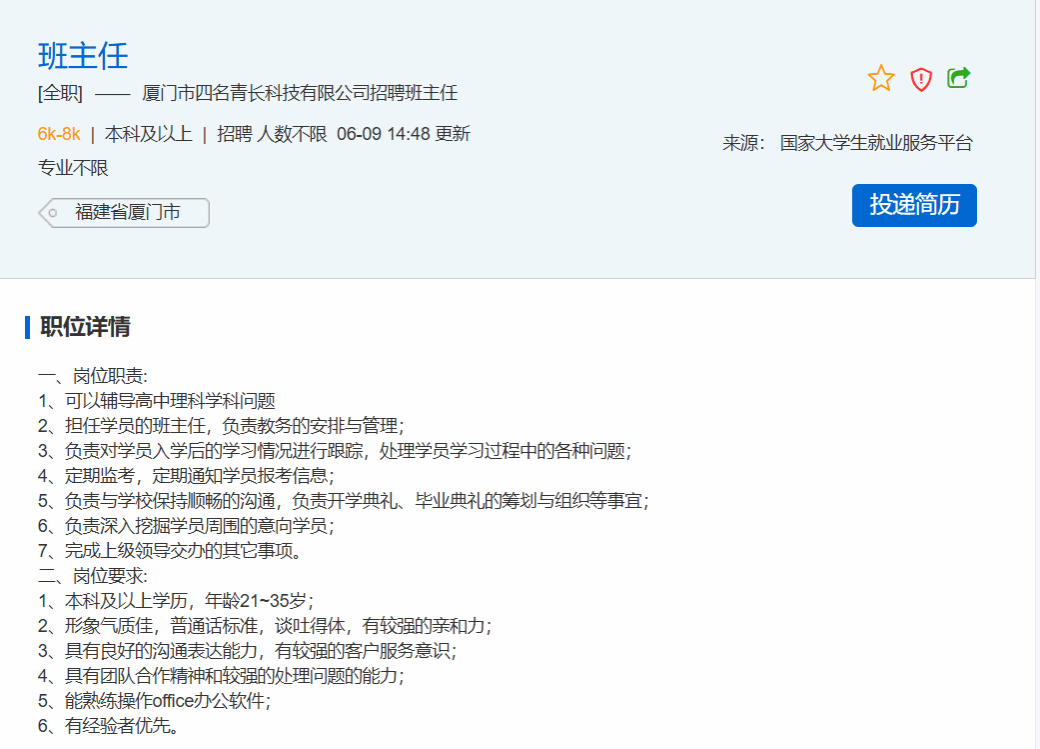The height and width of the screenshot is (749, 1040).
Task: Click the 二、岗位要求 subheading
Action: click(93, 576)
